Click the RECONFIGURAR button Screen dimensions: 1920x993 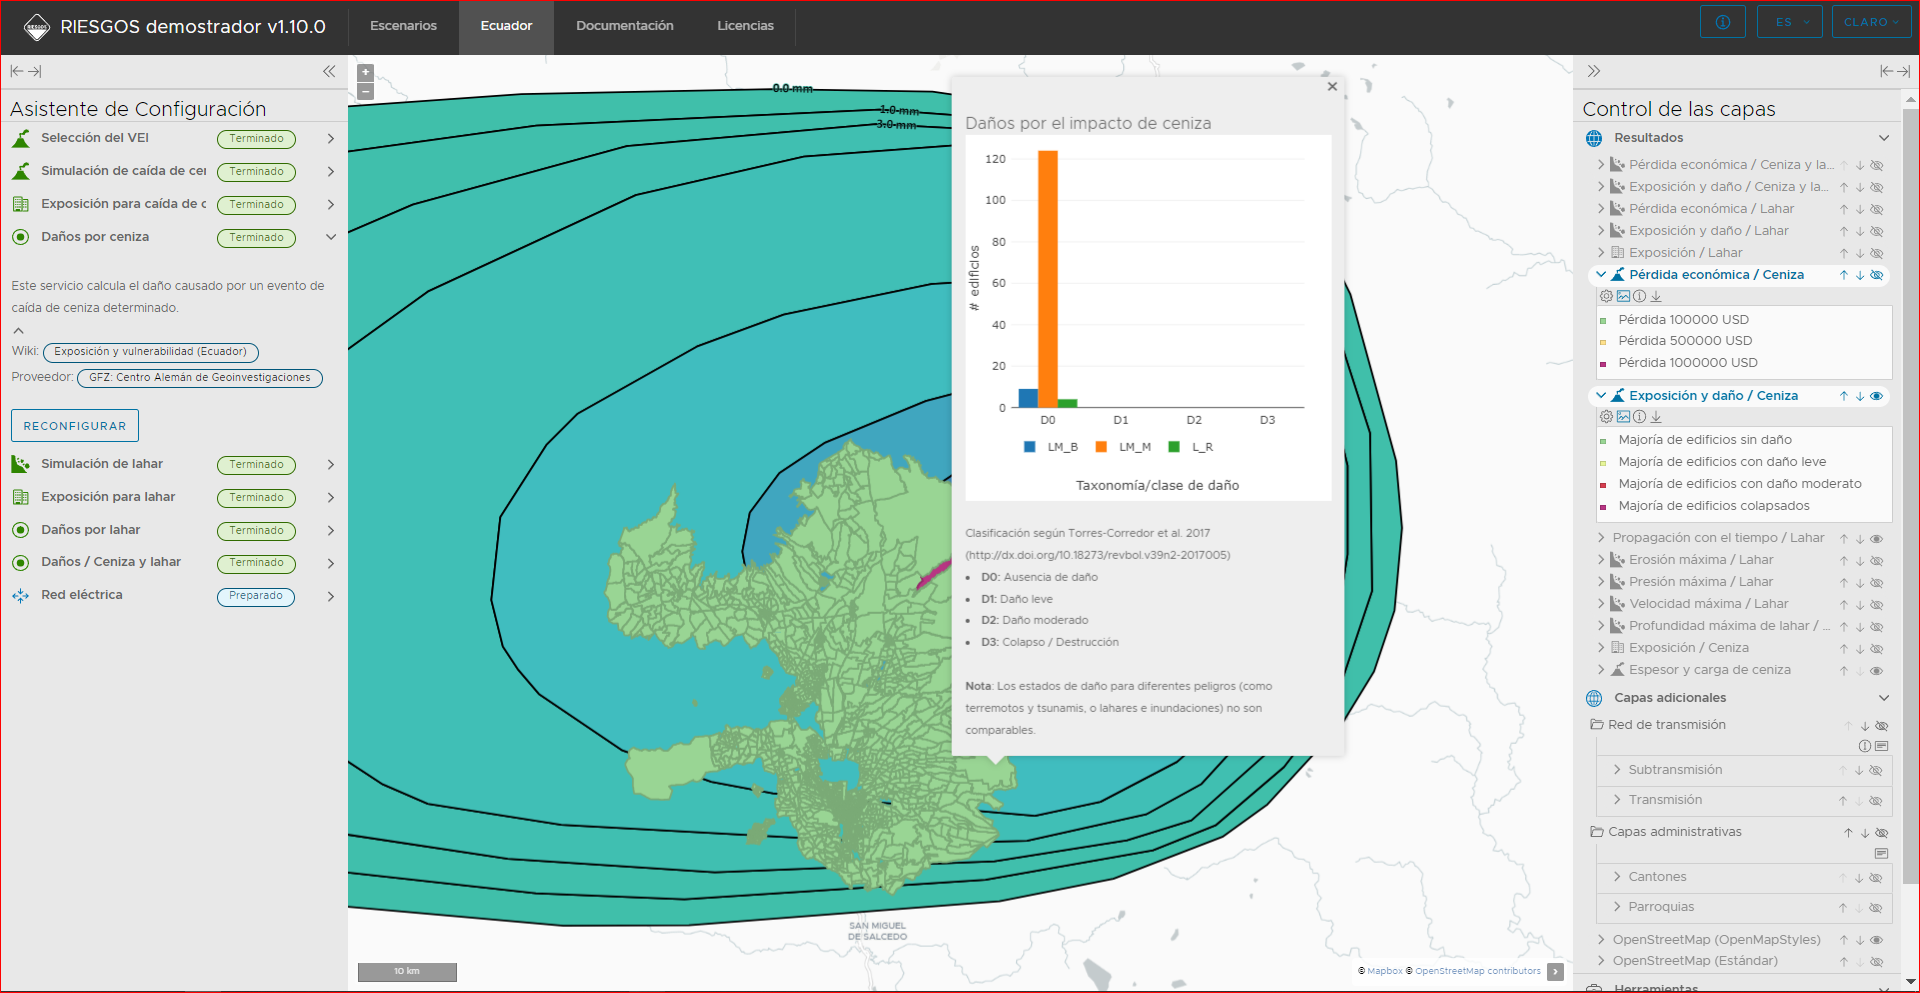(75, 426)
